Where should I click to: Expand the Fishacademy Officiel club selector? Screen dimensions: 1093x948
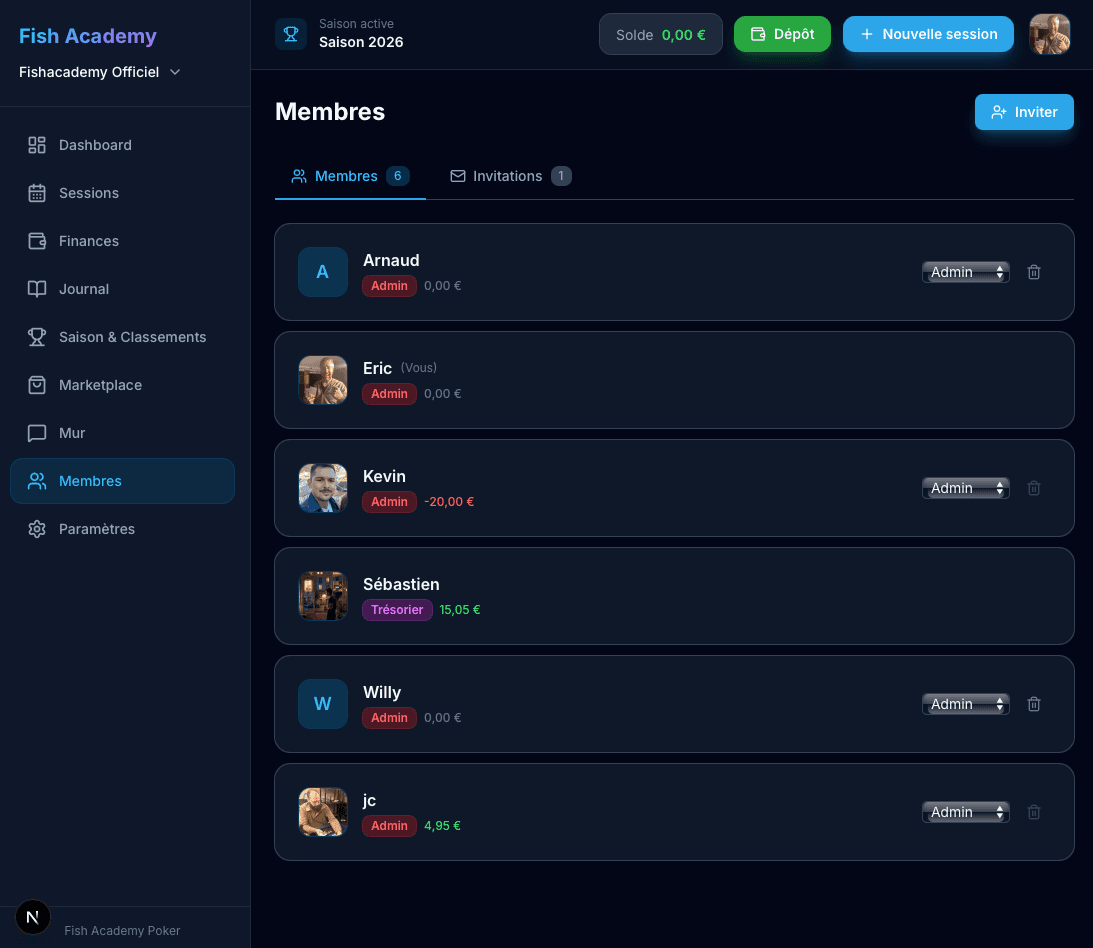[x=100, y=72]
